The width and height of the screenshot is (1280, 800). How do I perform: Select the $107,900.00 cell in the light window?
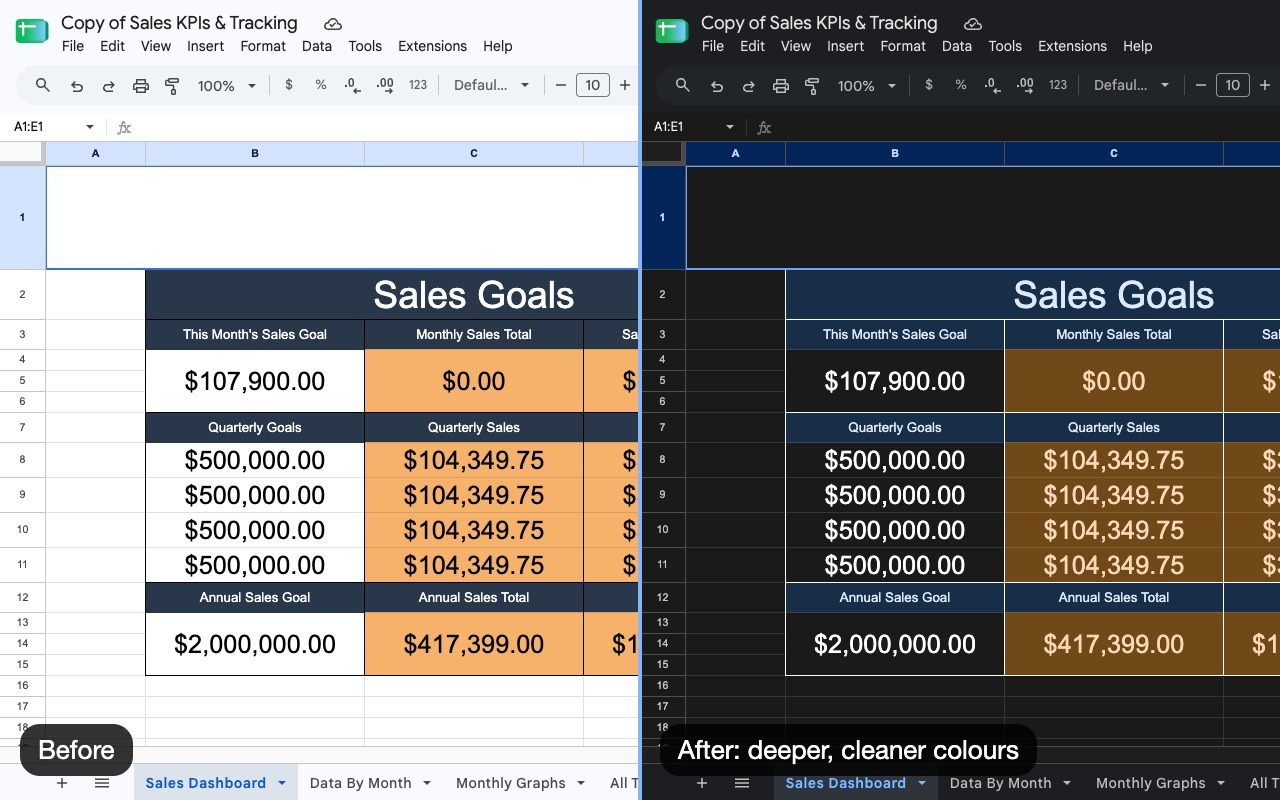click(255, 381)
